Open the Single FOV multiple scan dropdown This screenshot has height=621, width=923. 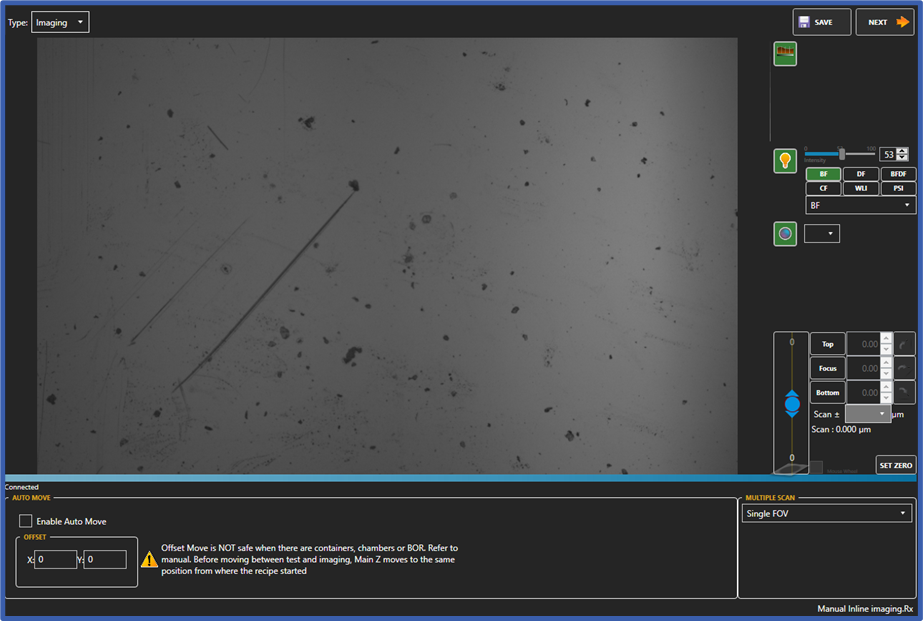[827, 511]
